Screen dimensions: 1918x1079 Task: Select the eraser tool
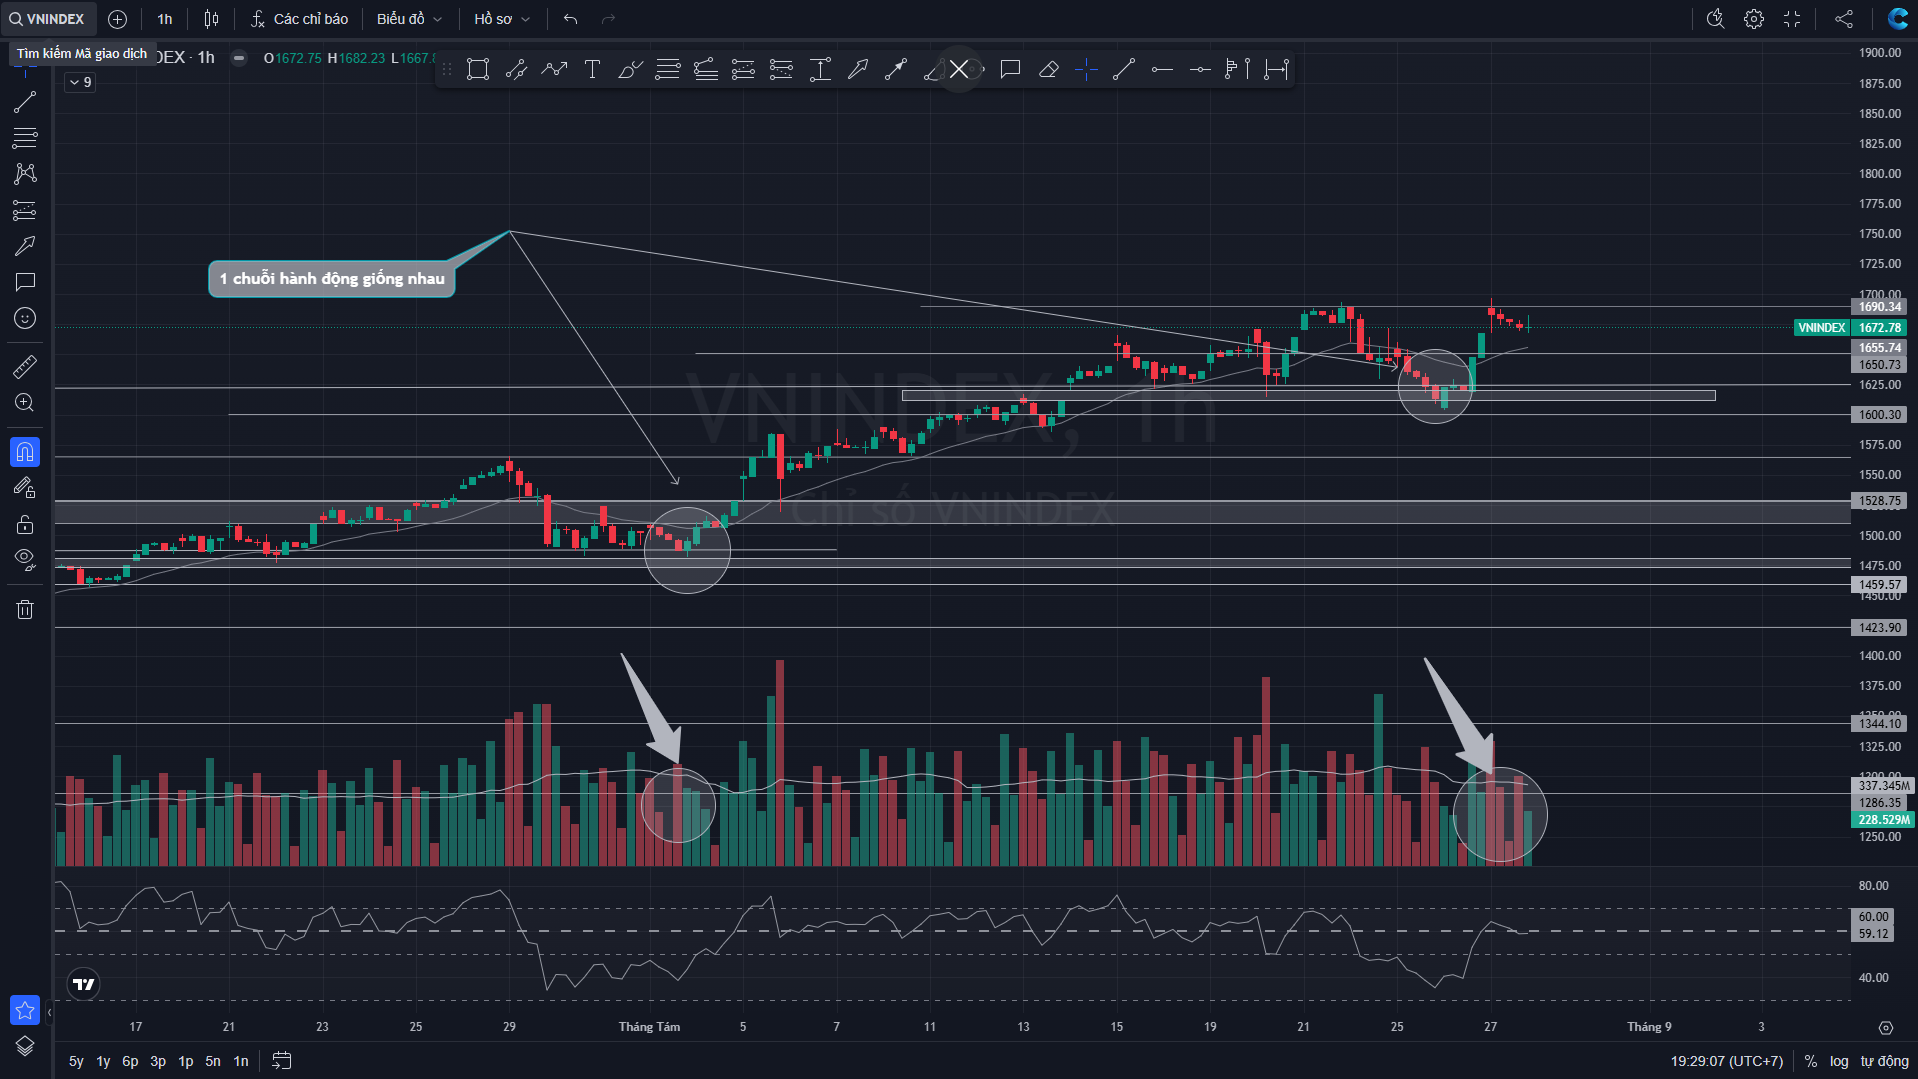click(x=1048, y=69)
